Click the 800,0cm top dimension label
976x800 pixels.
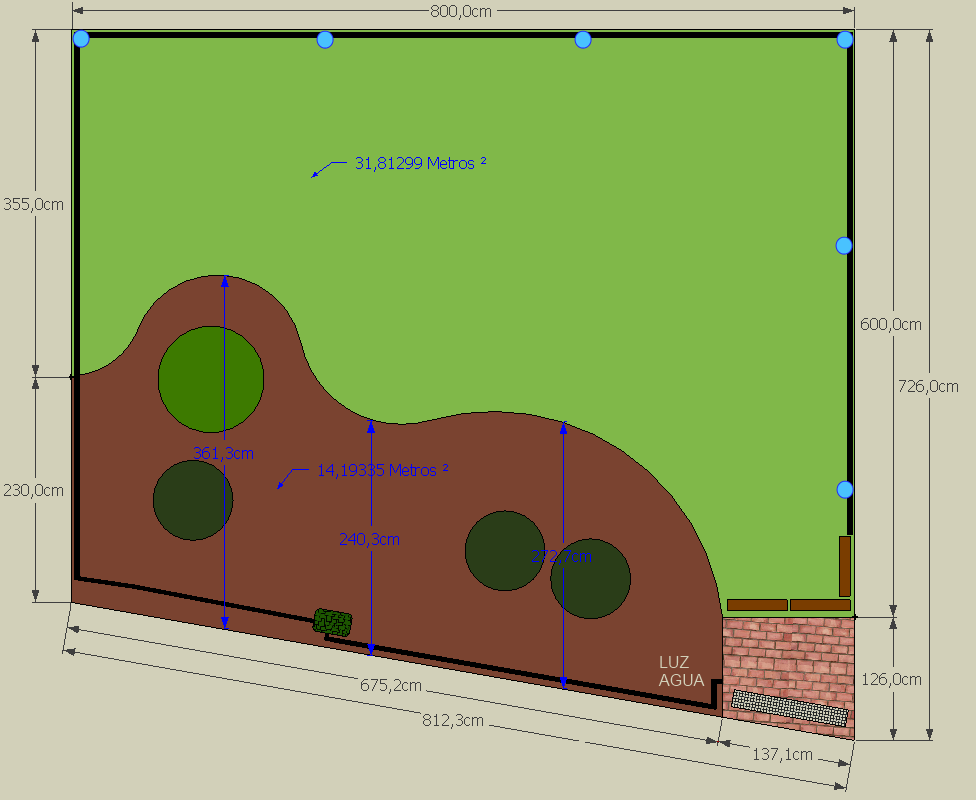(461, 11)
